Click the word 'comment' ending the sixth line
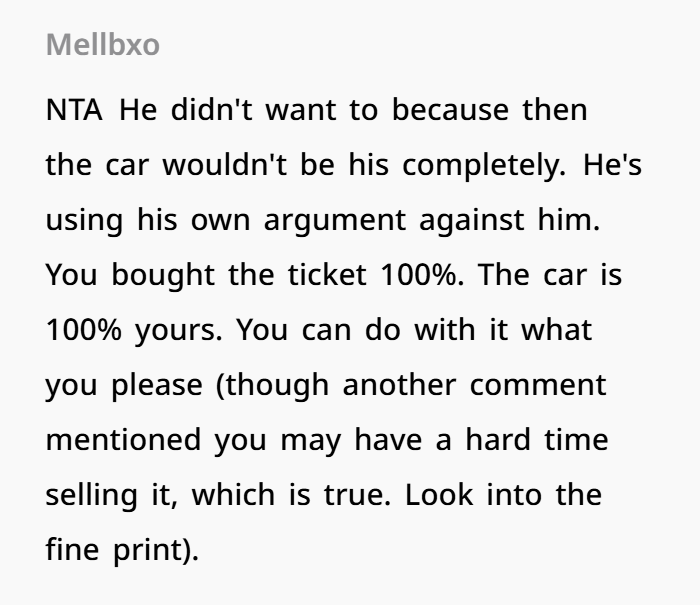 coord(538,385)
